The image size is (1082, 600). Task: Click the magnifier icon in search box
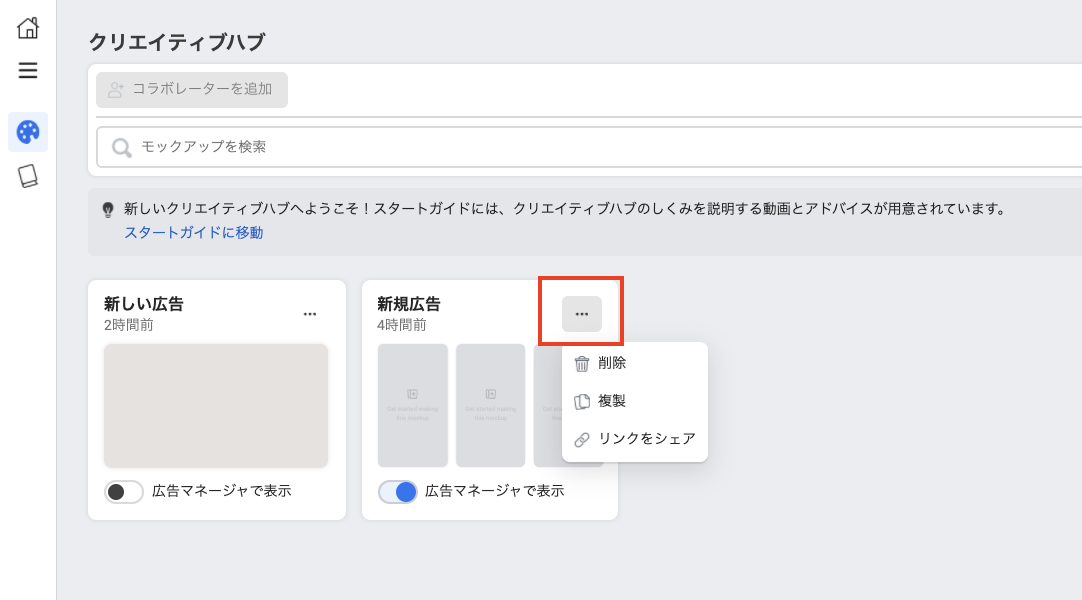(122, 147)
